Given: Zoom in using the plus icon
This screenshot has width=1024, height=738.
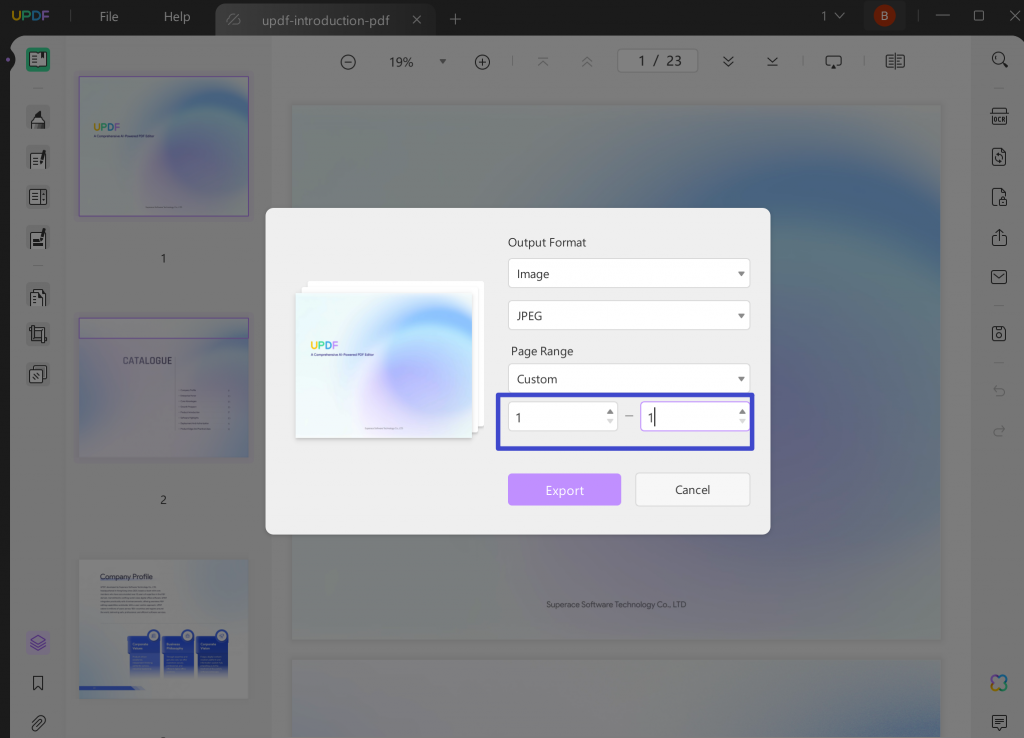Looking at the screenshot, I should click(x=482, y=61).
